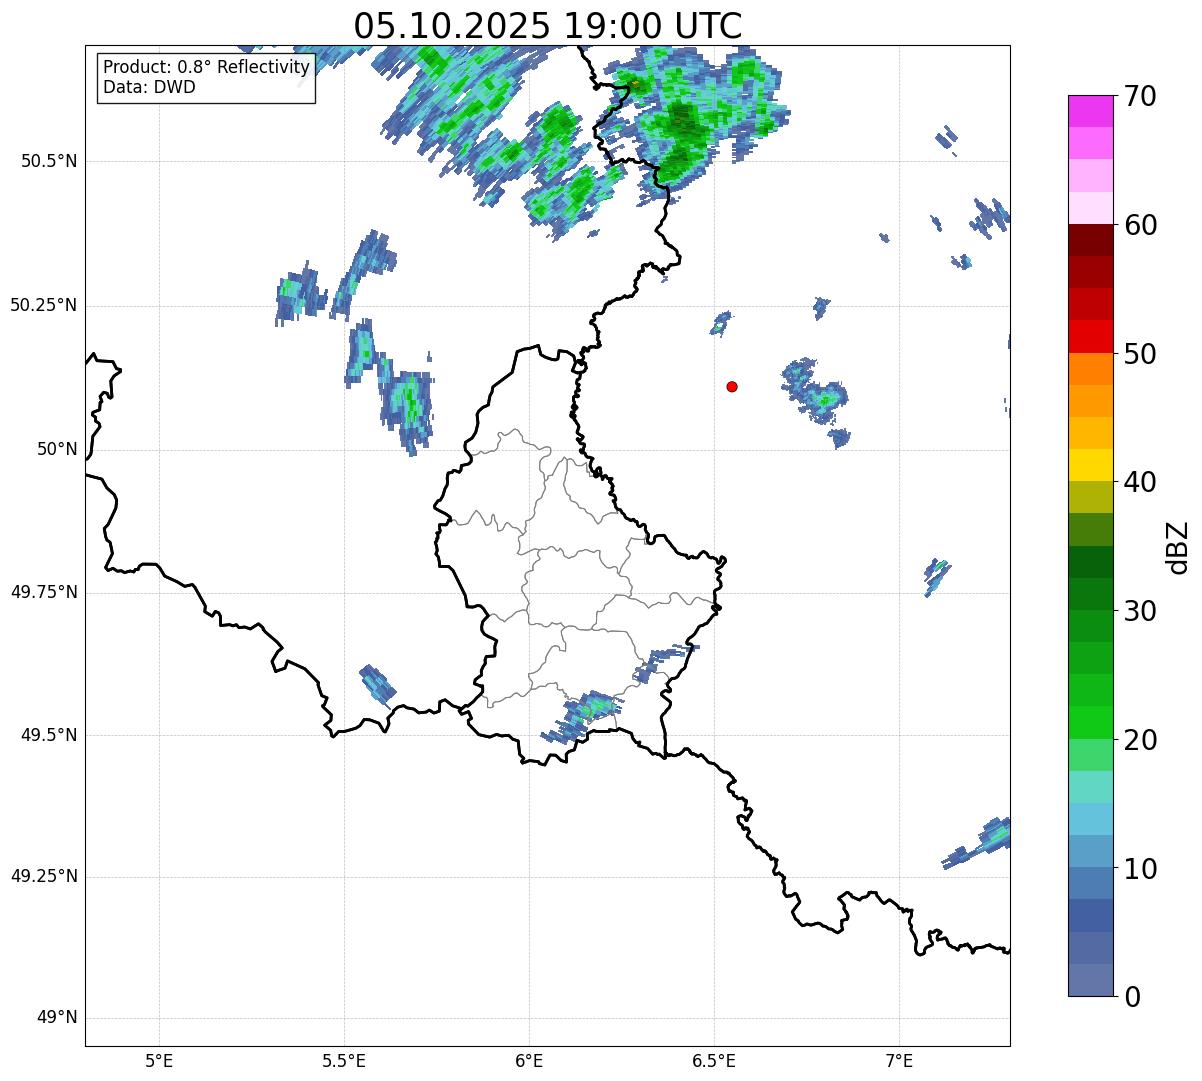This screenshot has height=1081, width=1202.
Task: Click the bright red colorbar segment below 50
Action: tap(1091, 337)
